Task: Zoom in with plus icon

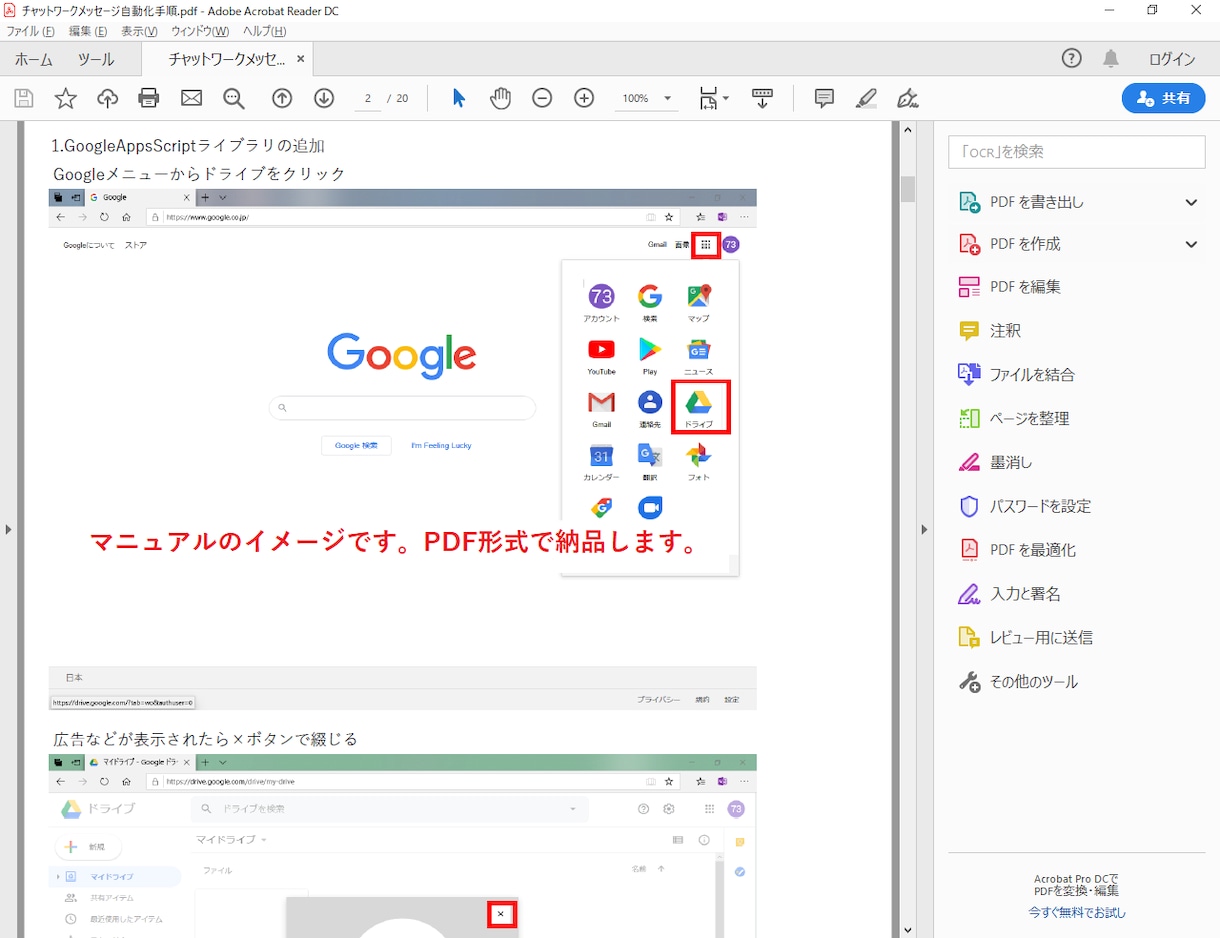Action: pos(584,98)
